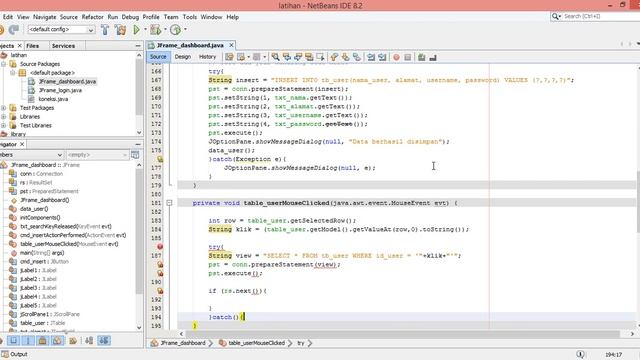
Task: Click the Output window icon at the bottom
Action: tap(4, 354)
